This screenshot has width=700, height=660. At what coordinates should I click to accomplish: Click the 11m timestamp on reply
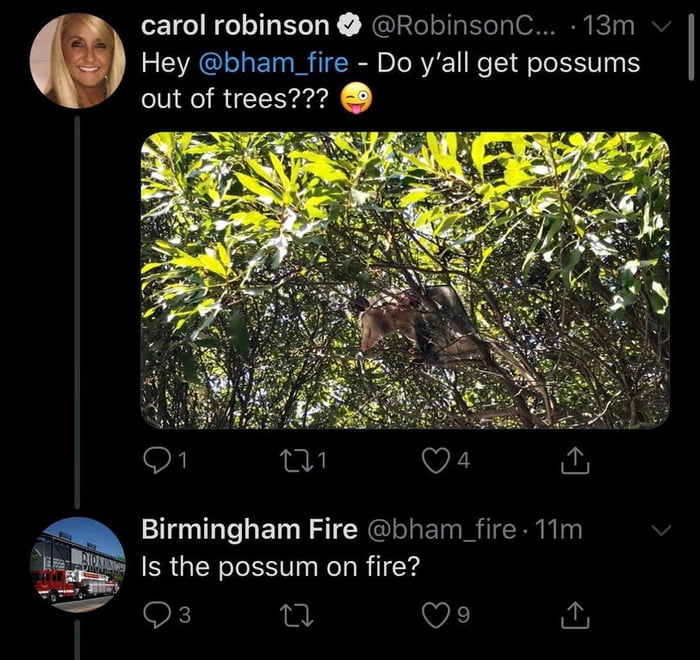pyautogui.click(x=561, y=529)
